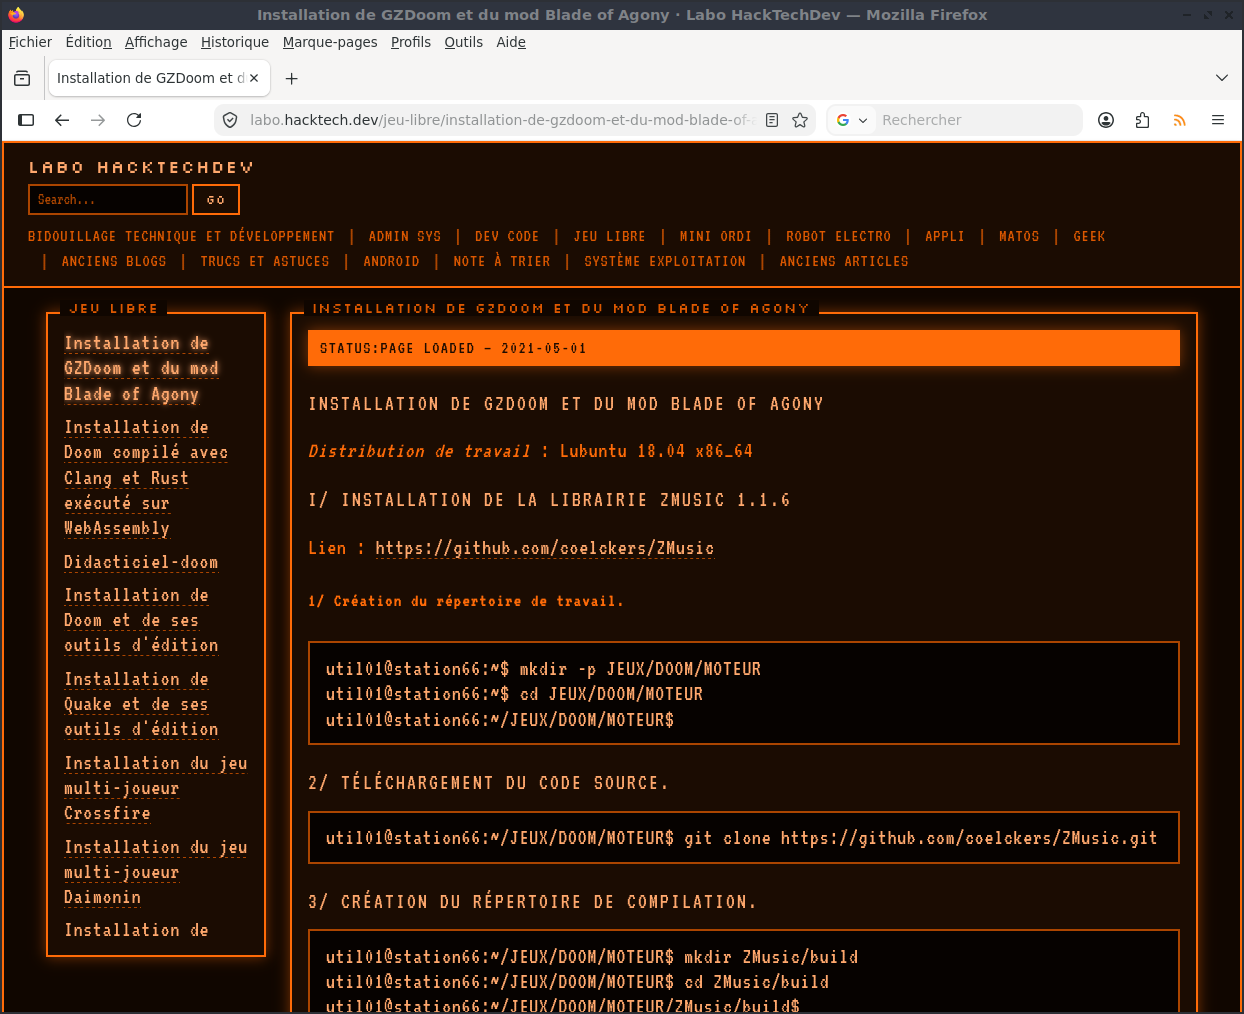Open the APPLI nav link

coord(945,237)
